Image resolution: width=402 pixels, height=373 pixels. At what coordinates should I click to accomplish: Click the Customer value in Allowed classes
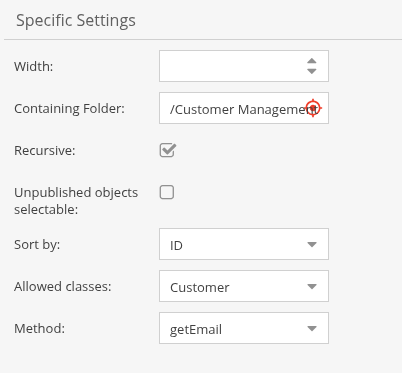pyautogui.click(x=200, y=288)
